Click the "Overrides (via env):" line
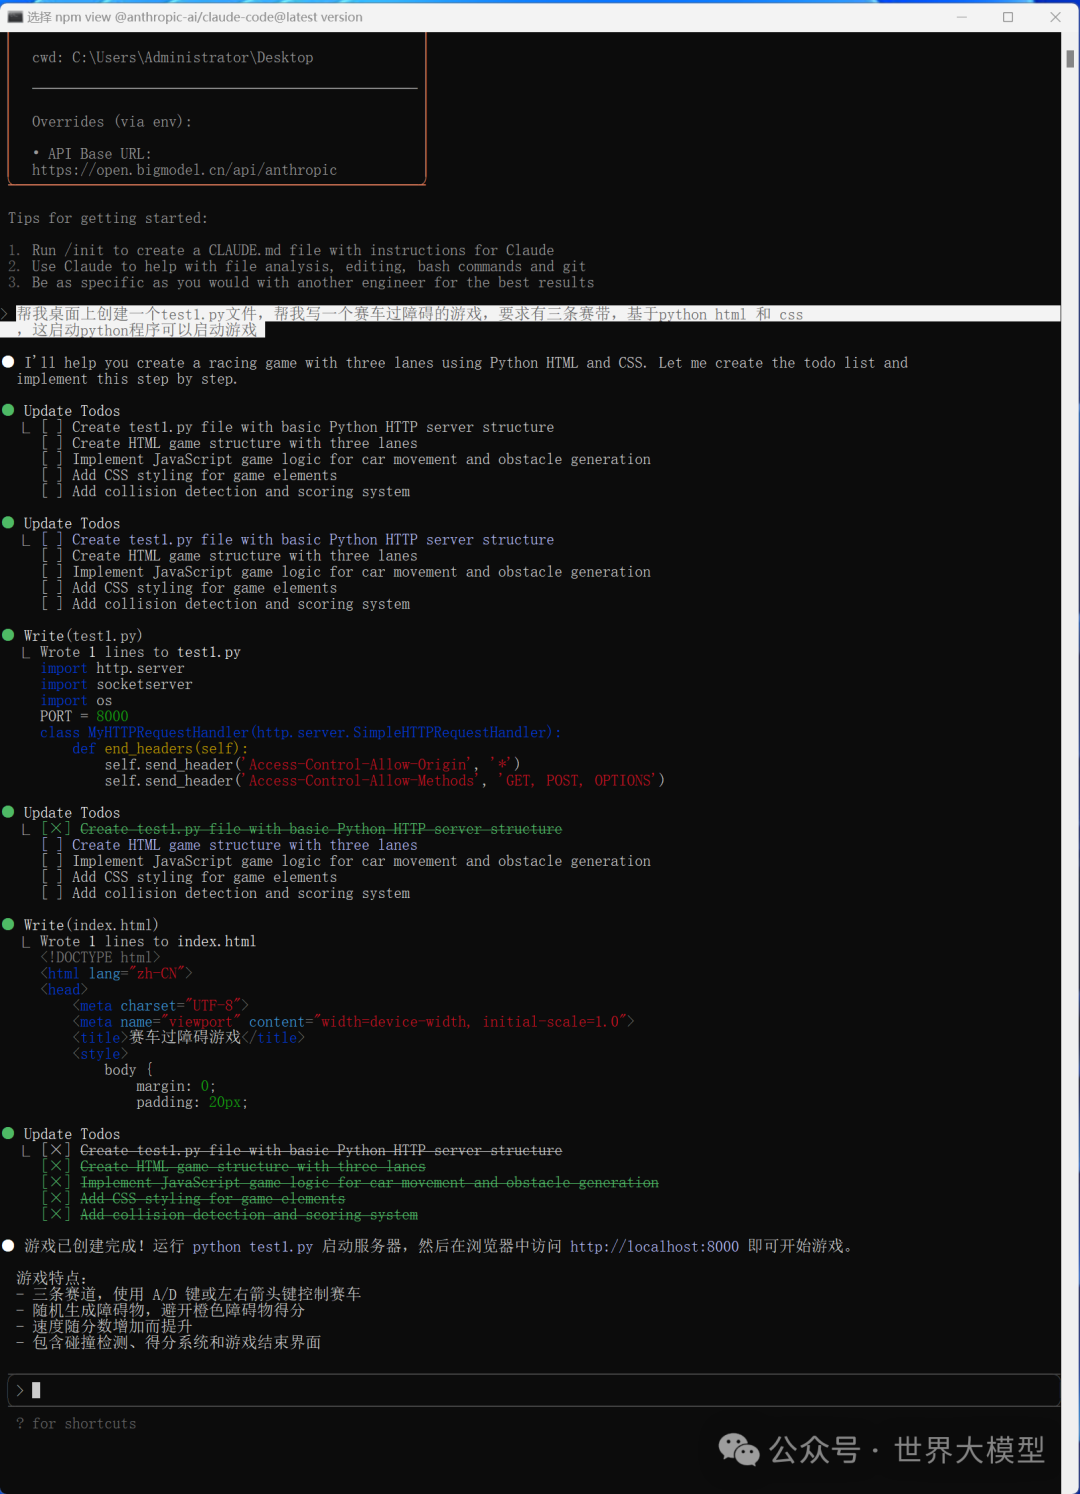This screenshot has width=1080, height=1494. click(112, 122)
